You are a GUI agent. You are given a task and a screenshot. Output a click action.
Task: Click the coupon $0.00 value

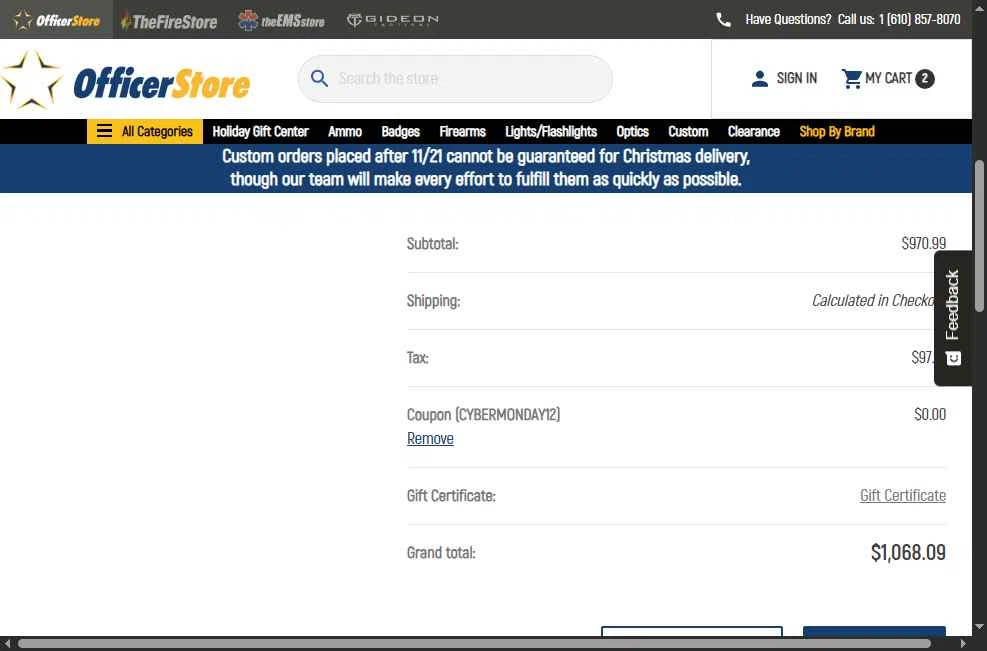tap(930, 414)
